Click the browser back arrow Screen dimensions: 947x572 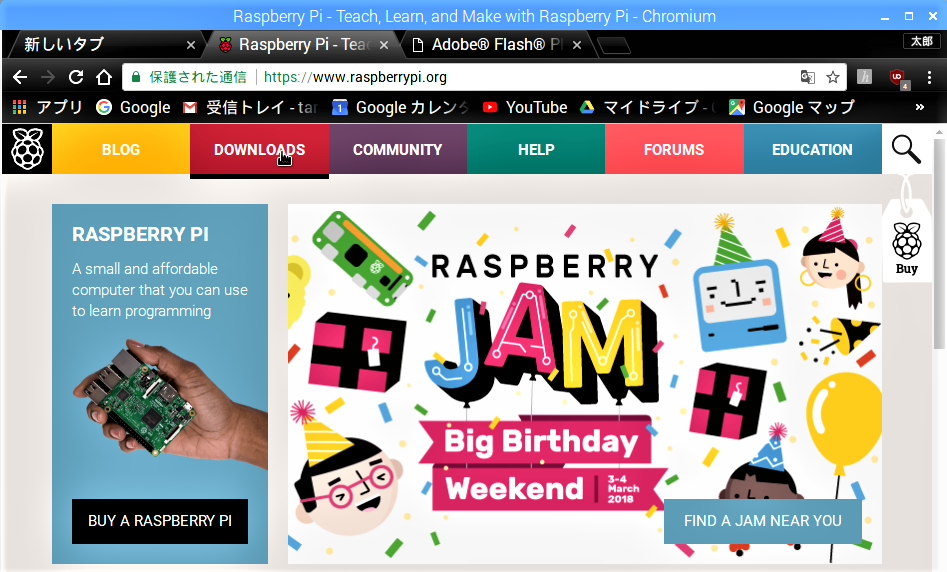[20, 77]
